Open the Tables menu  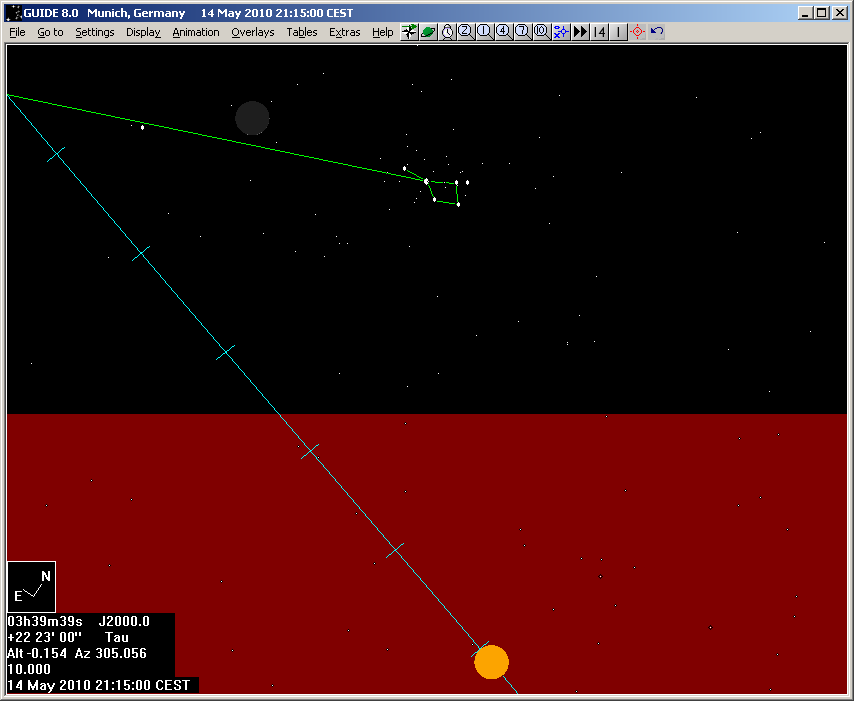301,32
